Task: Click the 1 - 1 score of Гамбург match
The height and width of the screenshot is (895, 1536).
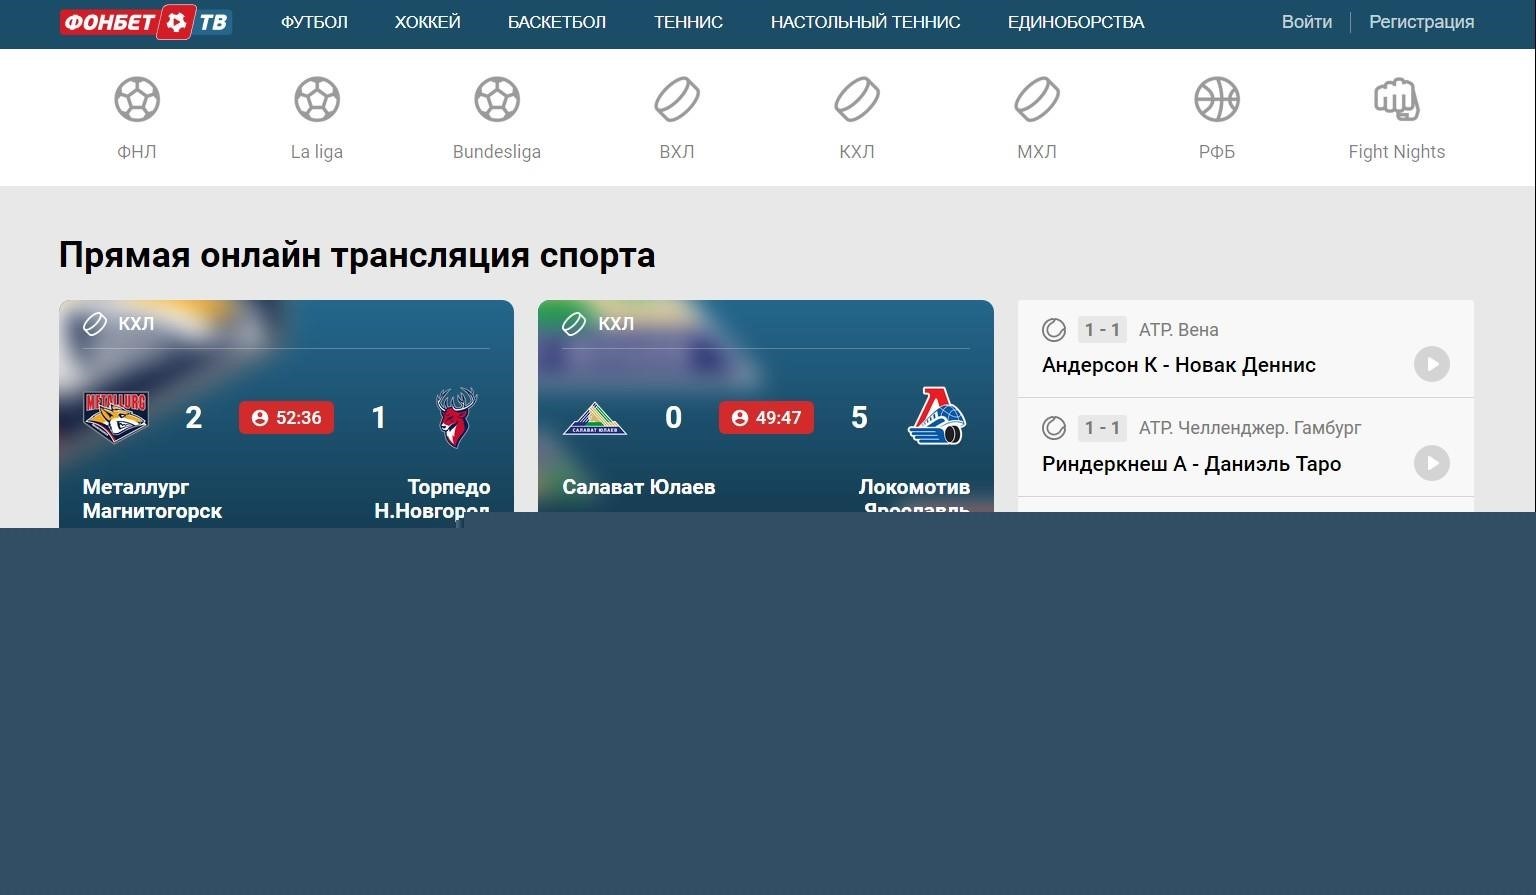Action: point(1102,428)
